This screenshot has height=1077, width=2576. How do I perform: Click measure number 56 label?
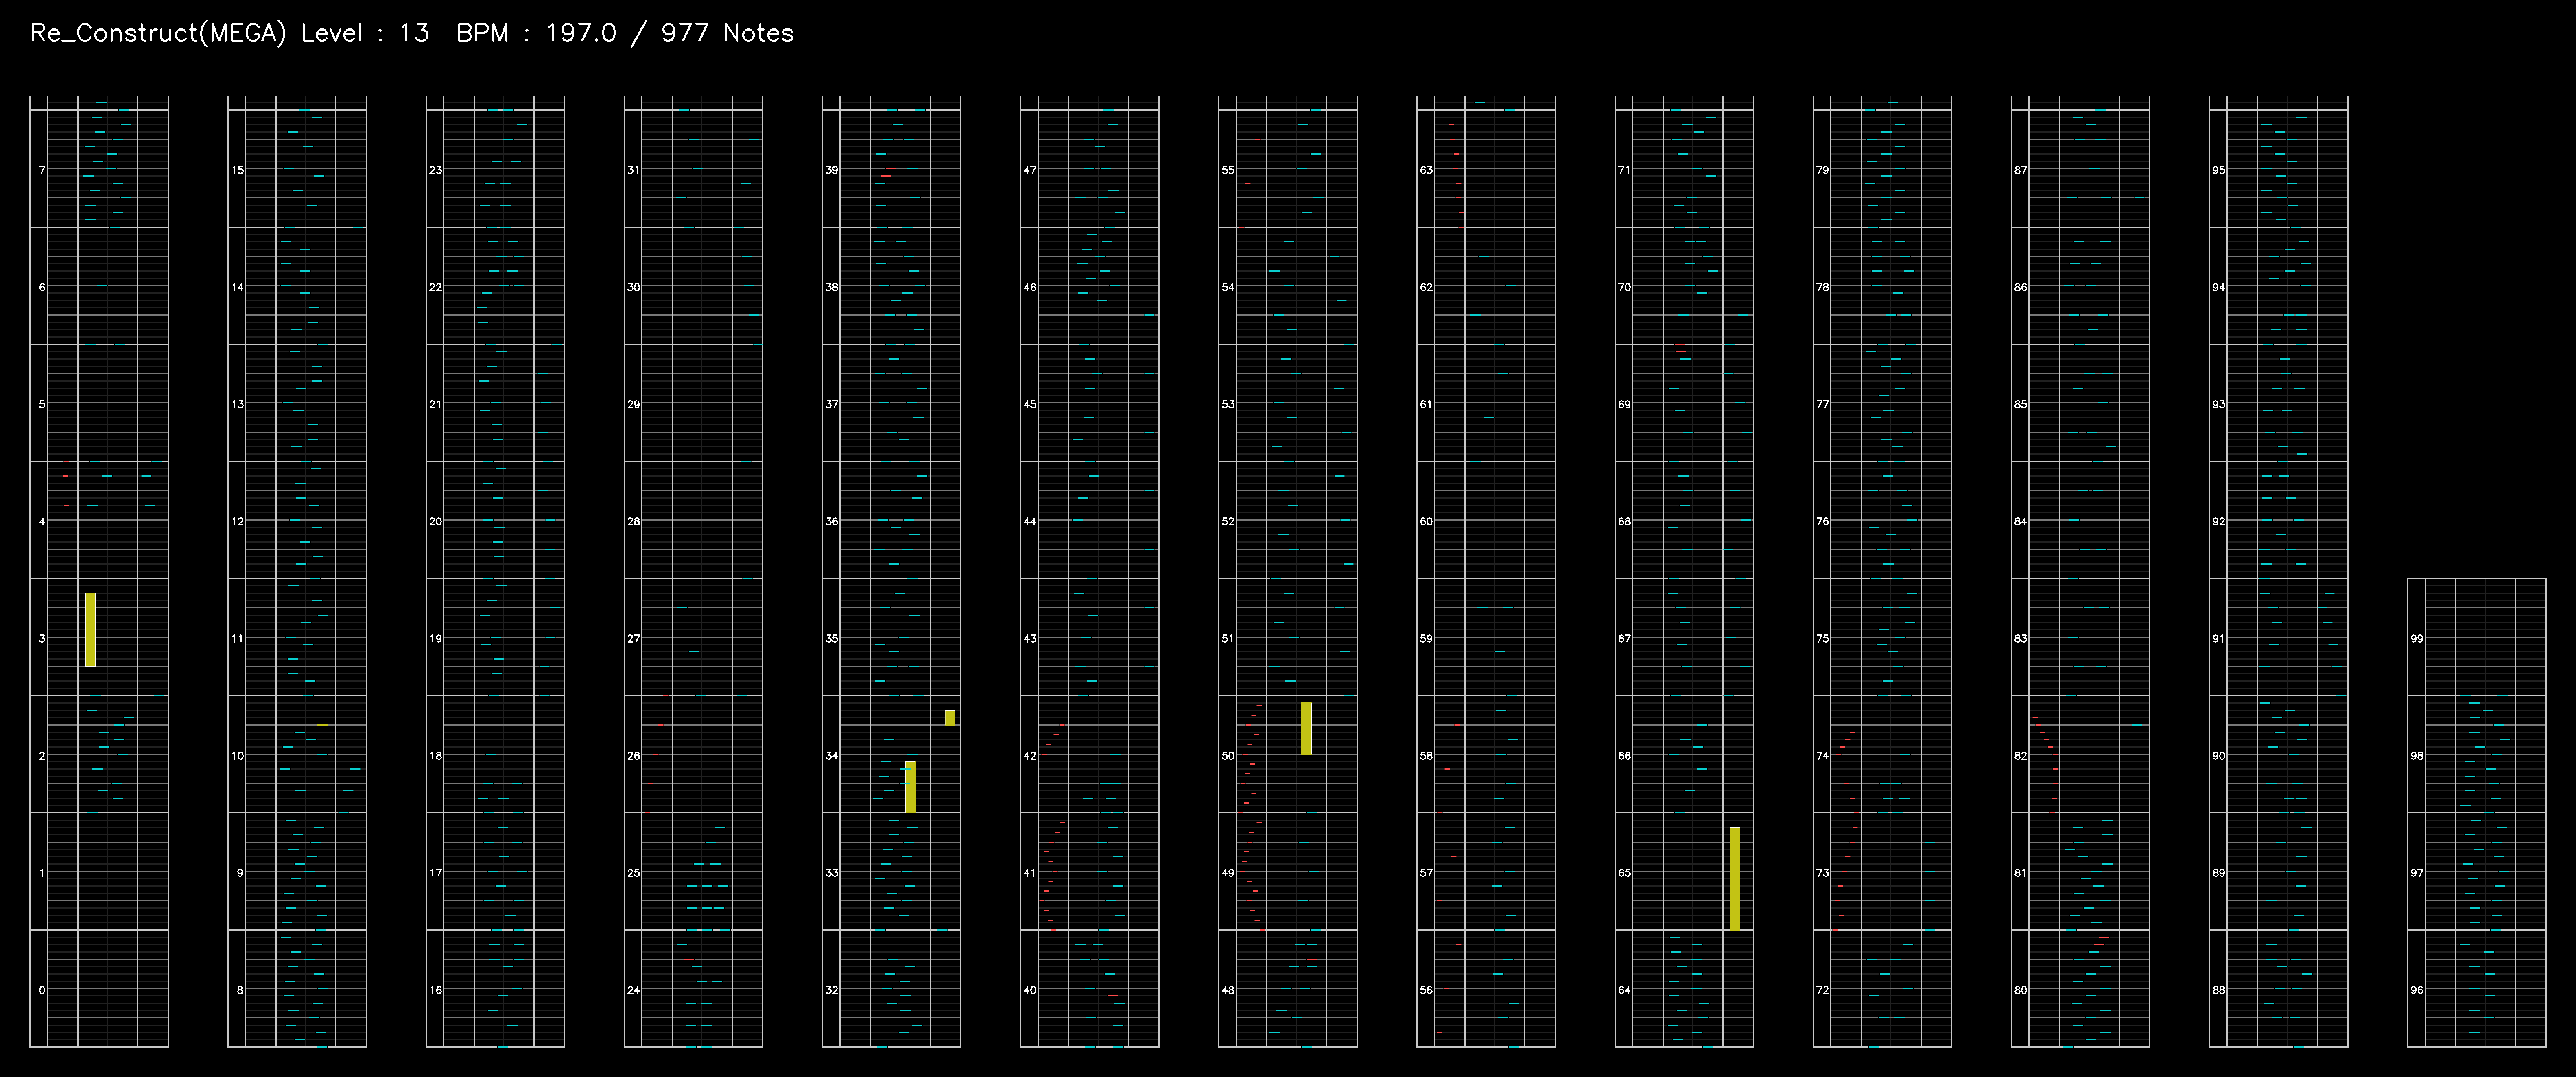coord(1426,990)
